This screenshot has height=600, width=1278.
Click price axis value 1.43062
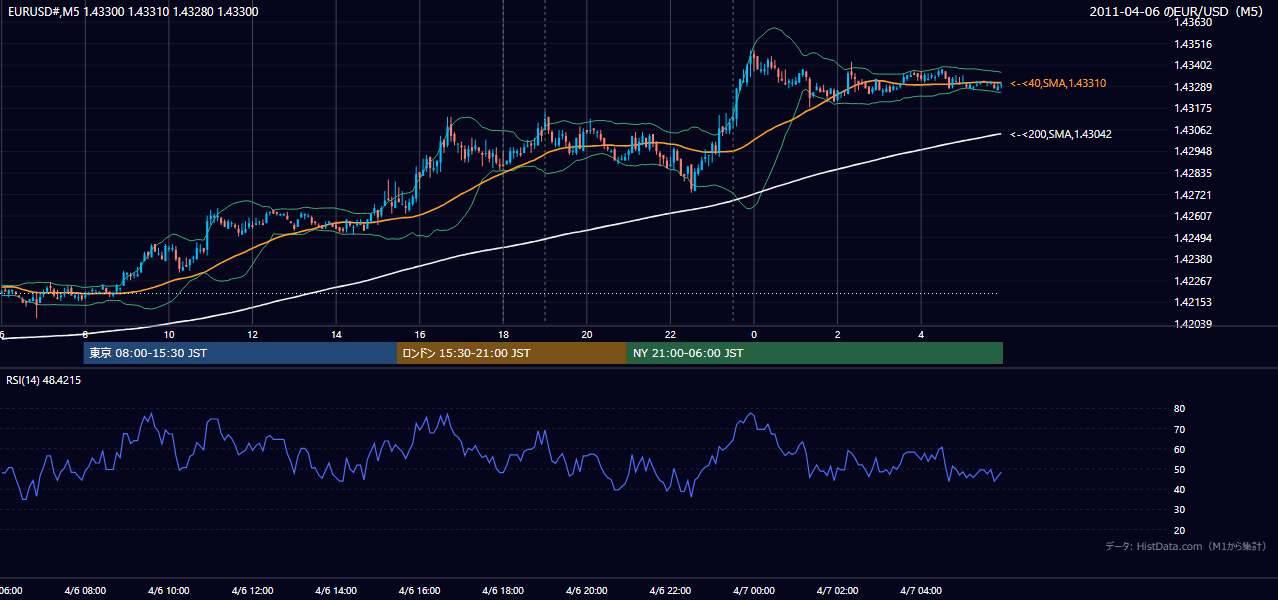pos(1192,130)
